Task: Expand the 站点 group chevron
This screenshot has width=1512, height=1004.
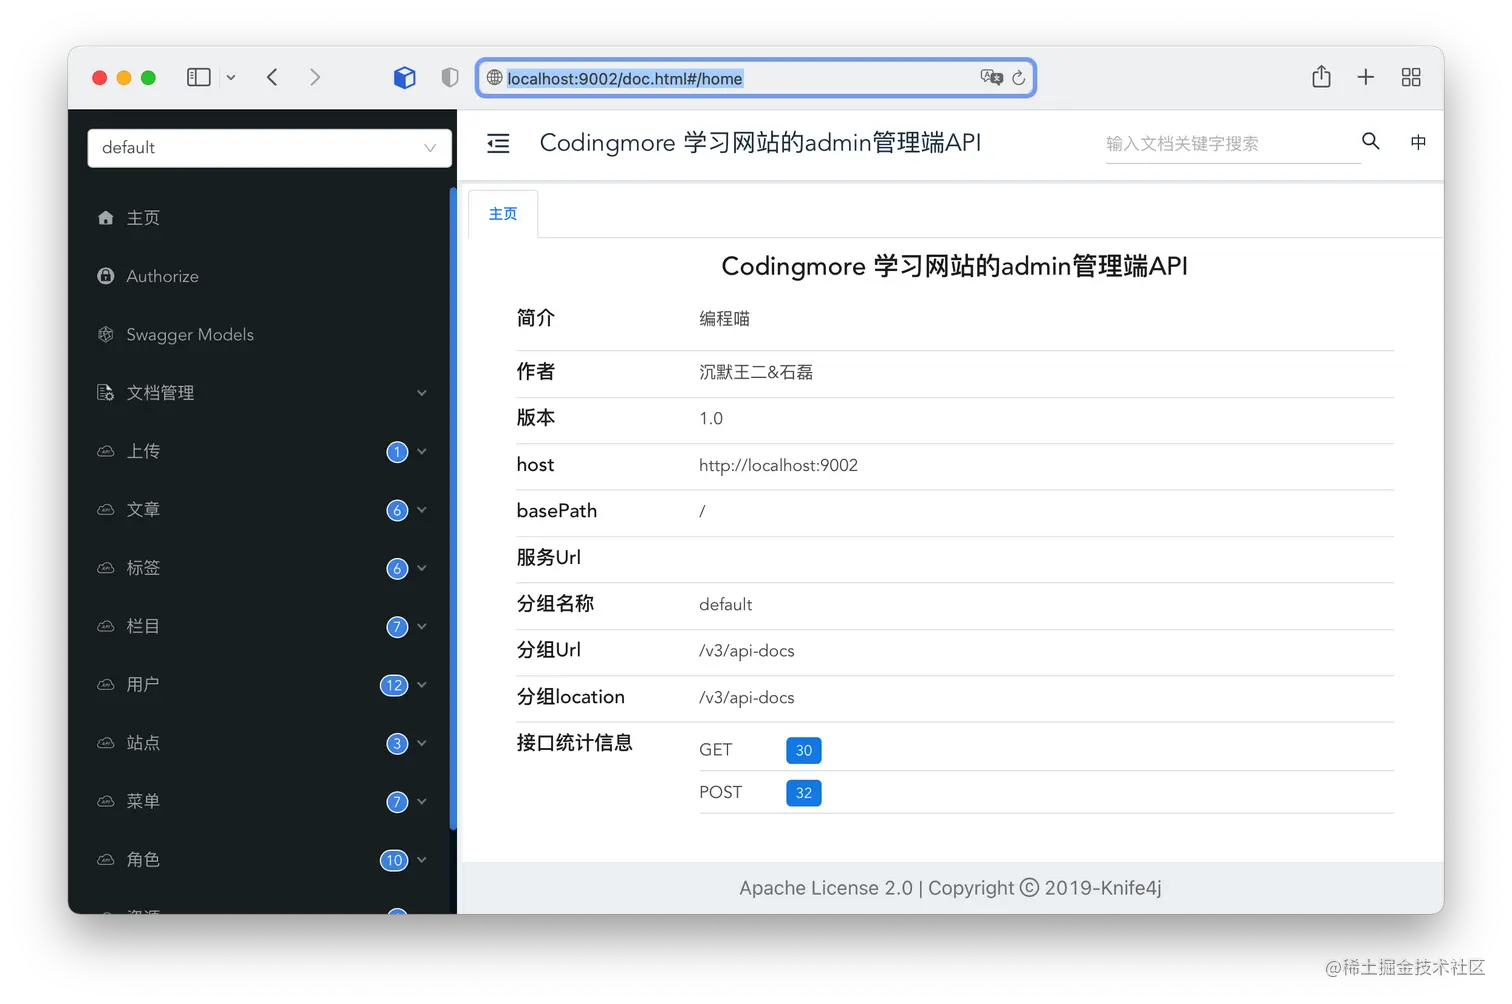Action: click(422, 743)
